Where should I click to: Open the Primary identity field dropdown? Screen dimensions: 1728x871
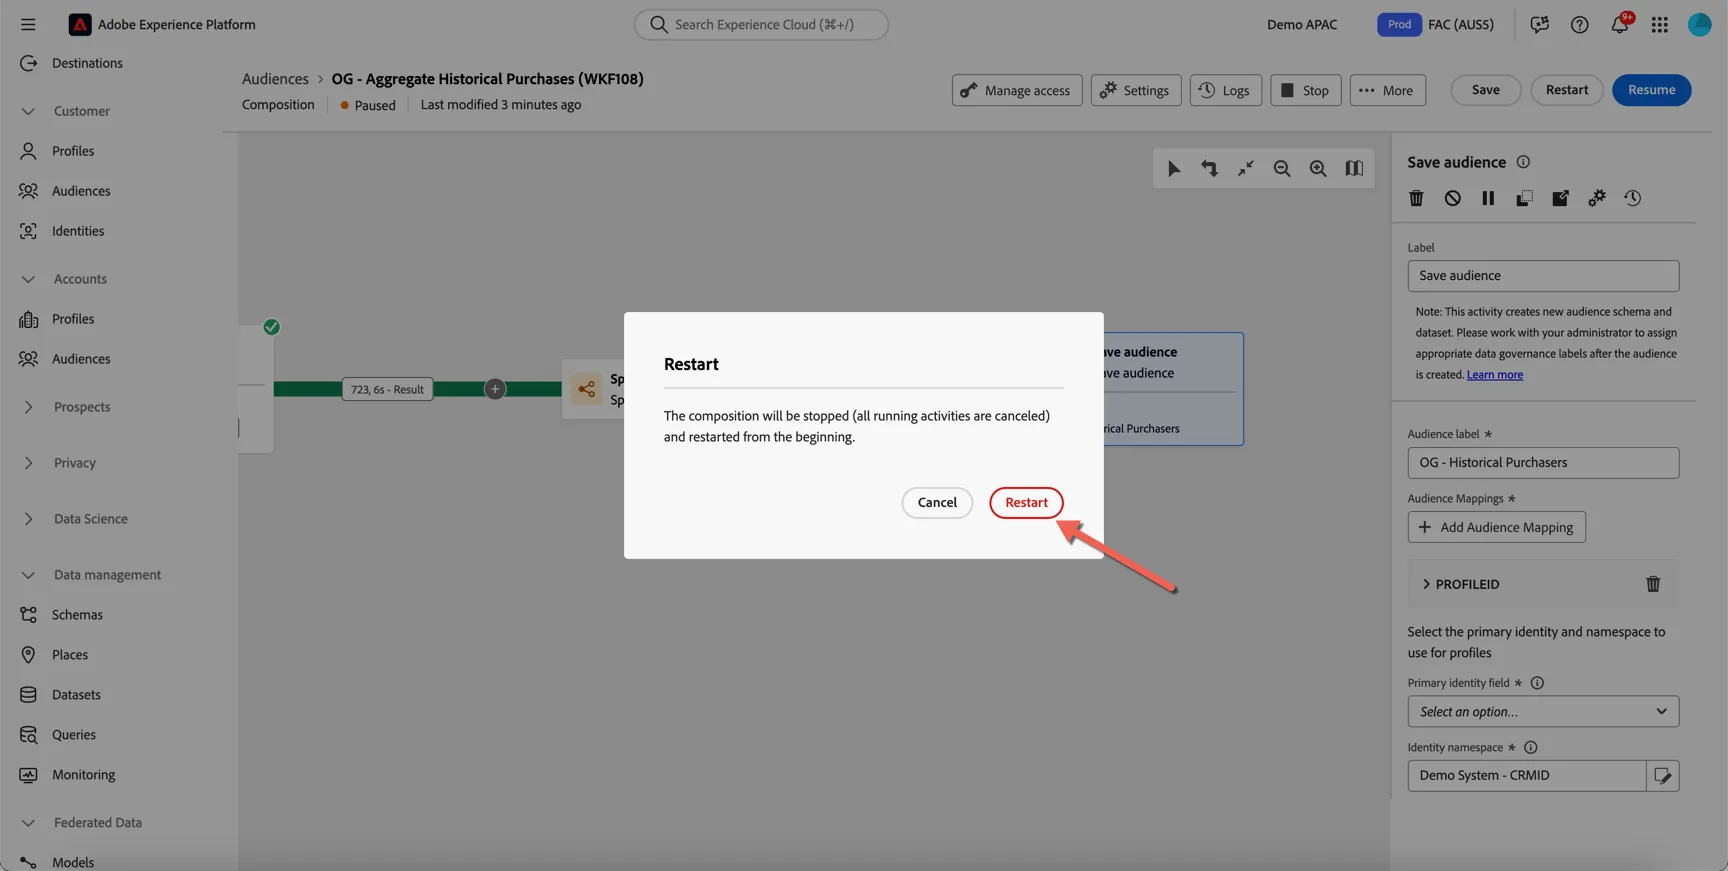tap(1543, 712)
